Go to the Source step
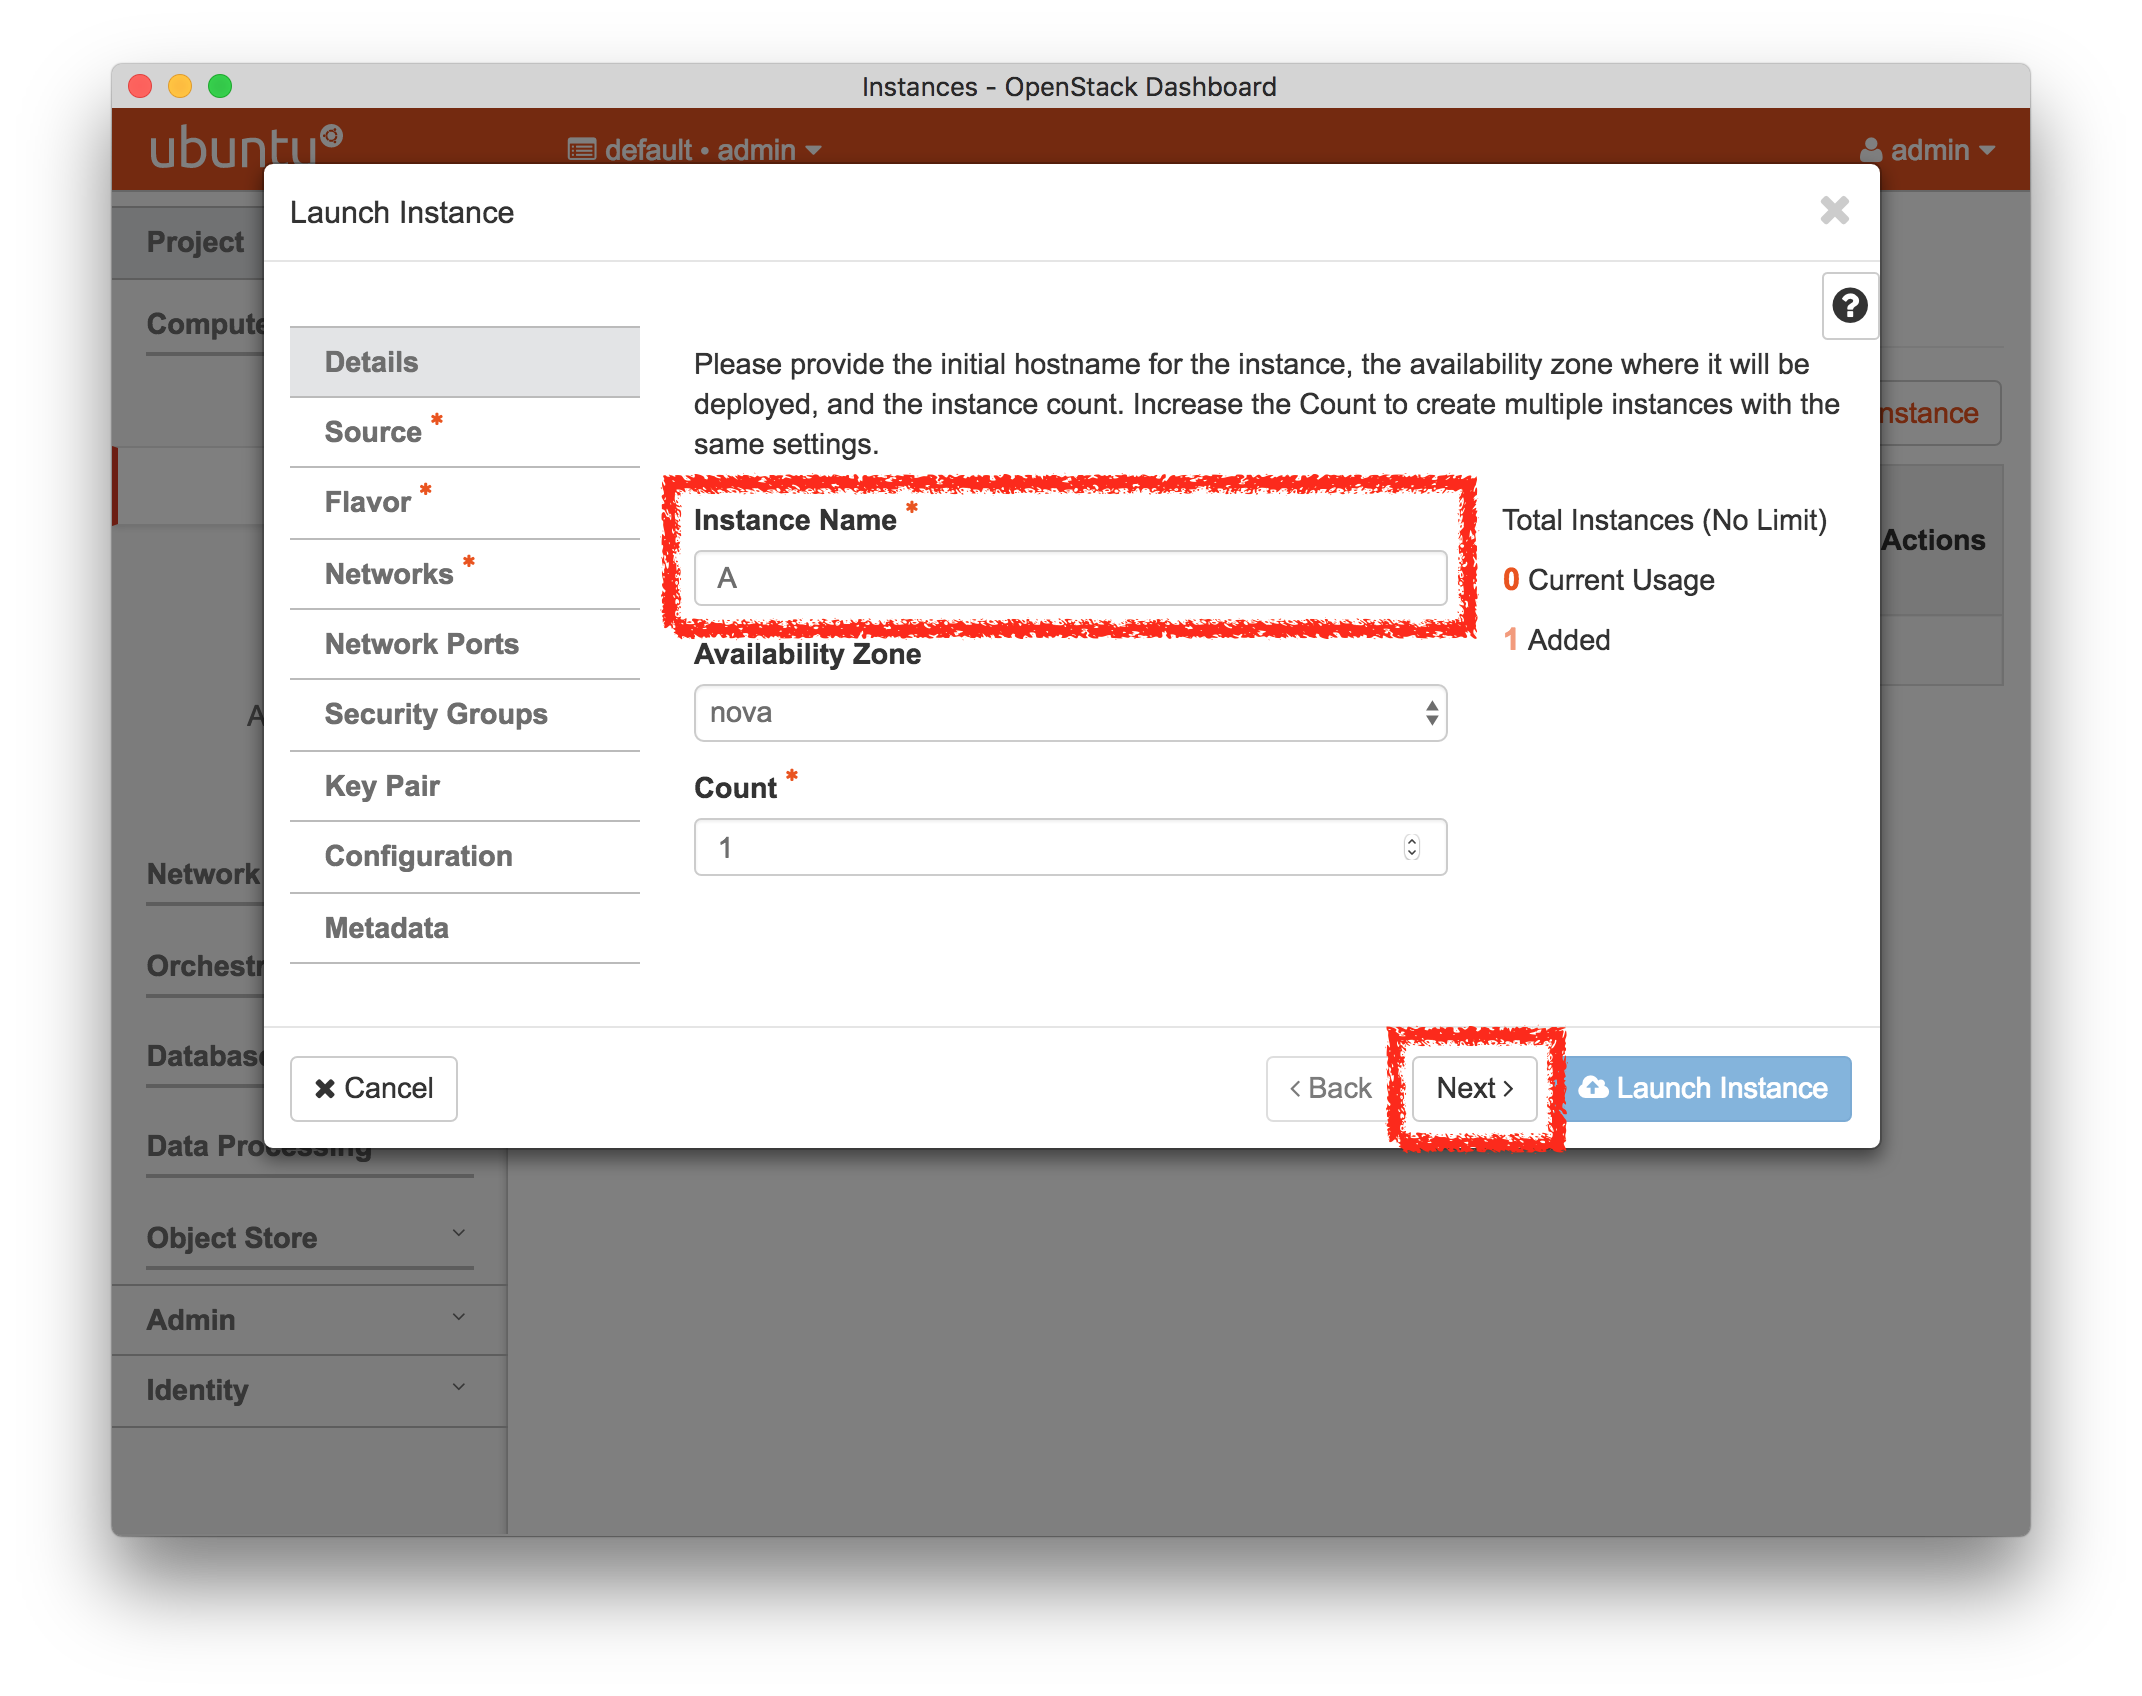Screen dimensions: 2142x1696 tap(465, 432)
